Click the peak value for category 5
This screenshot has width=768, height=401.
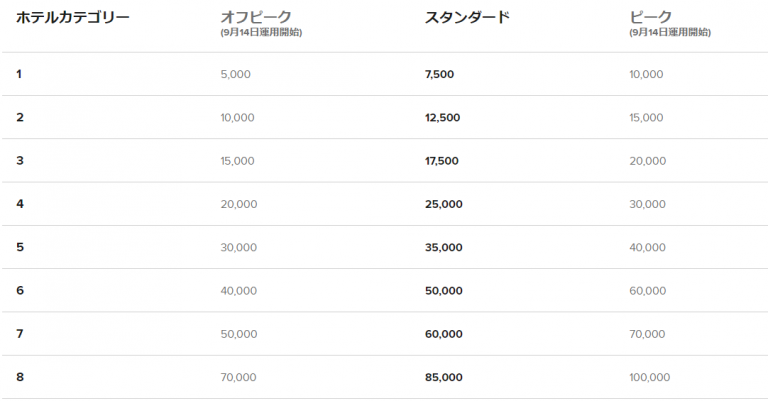(x=647, y=247)
